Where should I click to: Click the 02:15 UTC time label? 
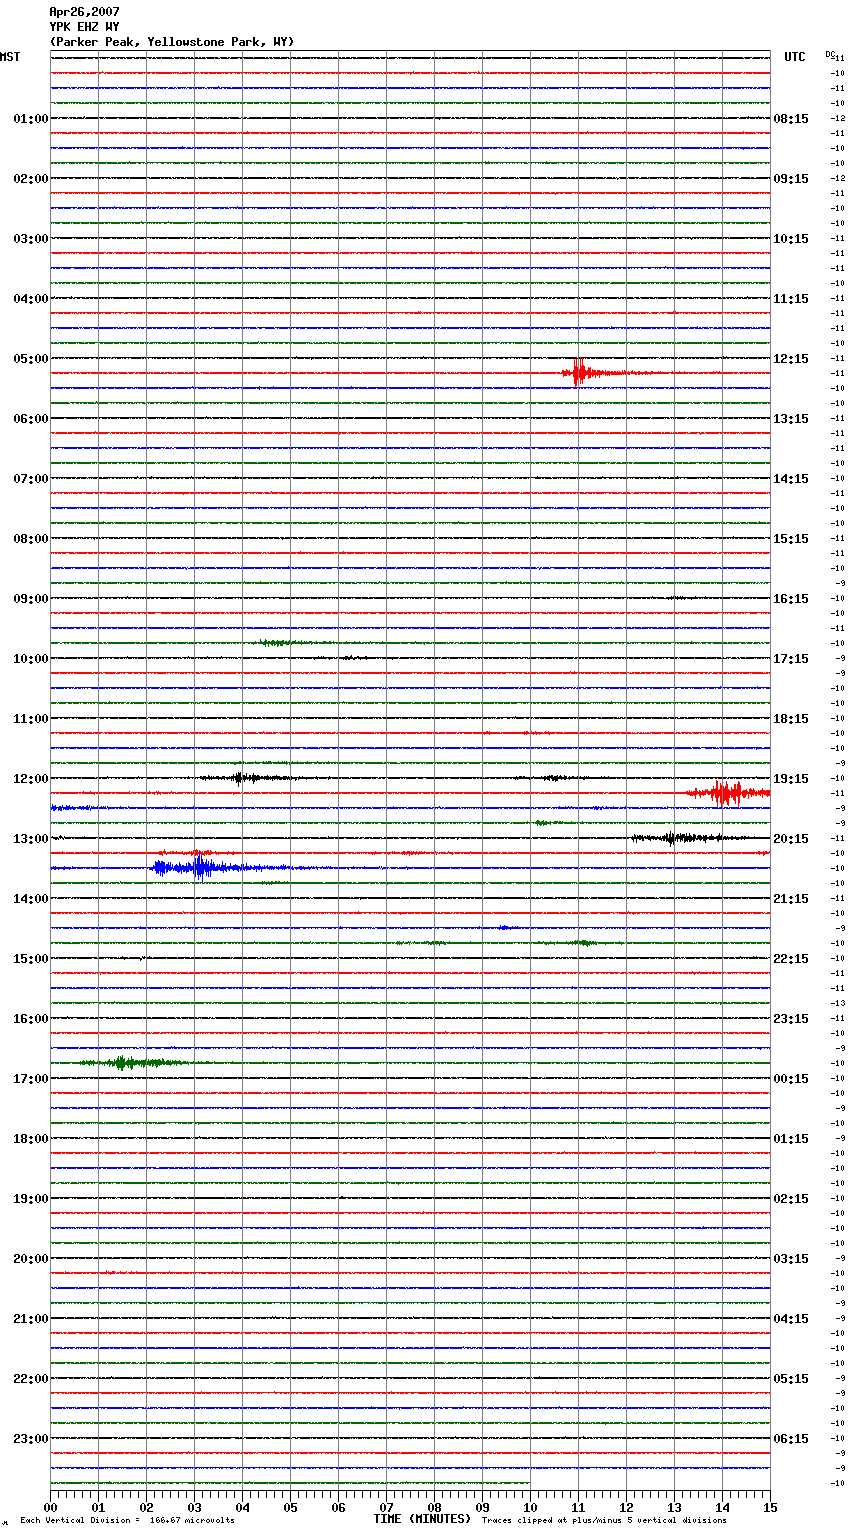click(791, 1199)
